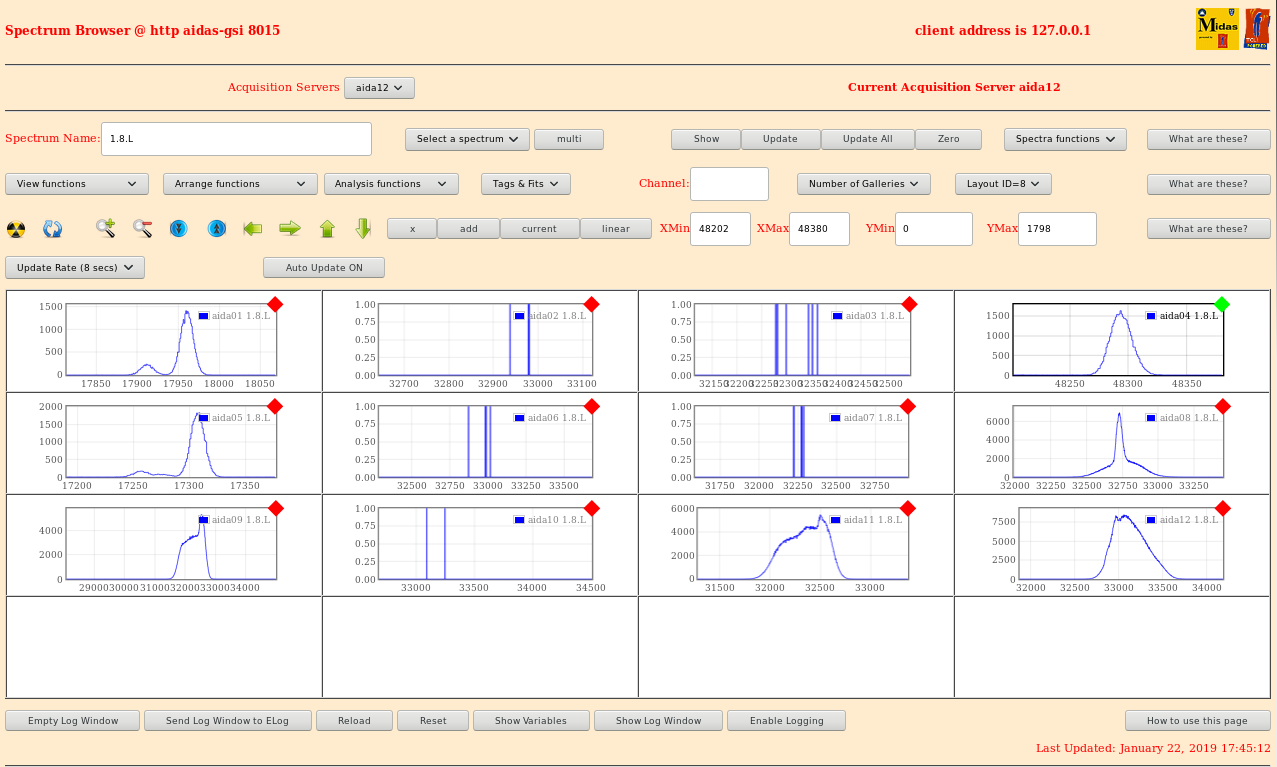The width and height of the screenshot is (1277, 767).
Task: Click the green diamond marker on aida04
Action: pyautogui.click(x=1221, y=304)
